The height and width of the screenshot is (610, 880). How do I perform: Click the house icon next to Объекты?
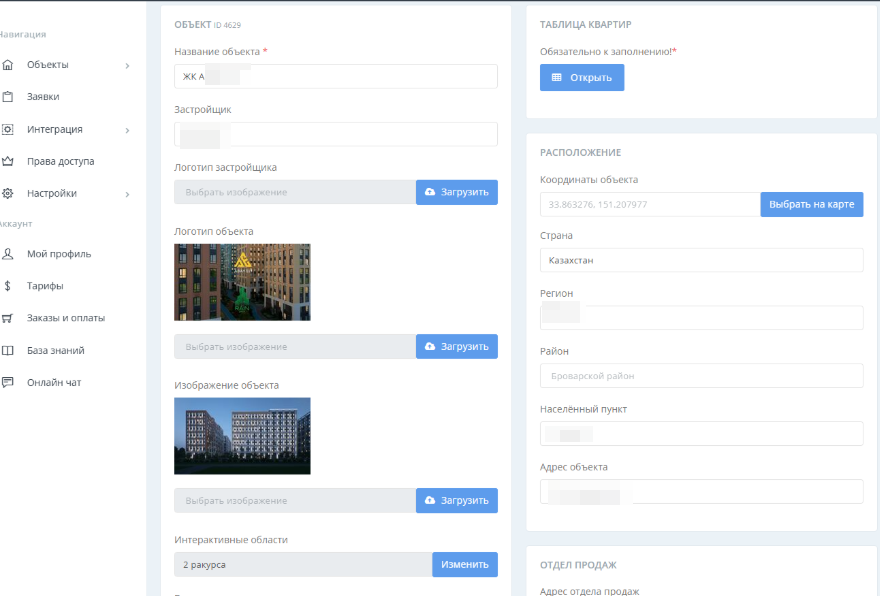pyautogui.click(x=8, y=65)
